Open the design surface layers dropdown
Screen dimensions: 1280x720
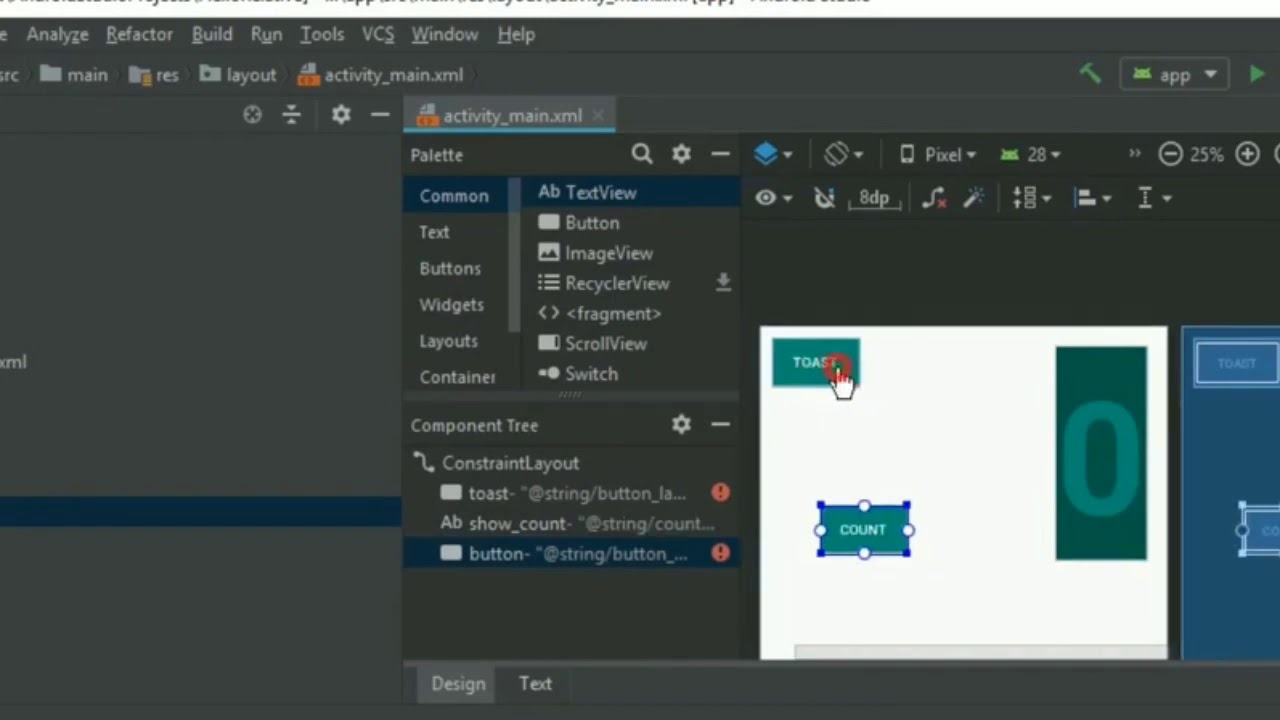coord(773,154)
